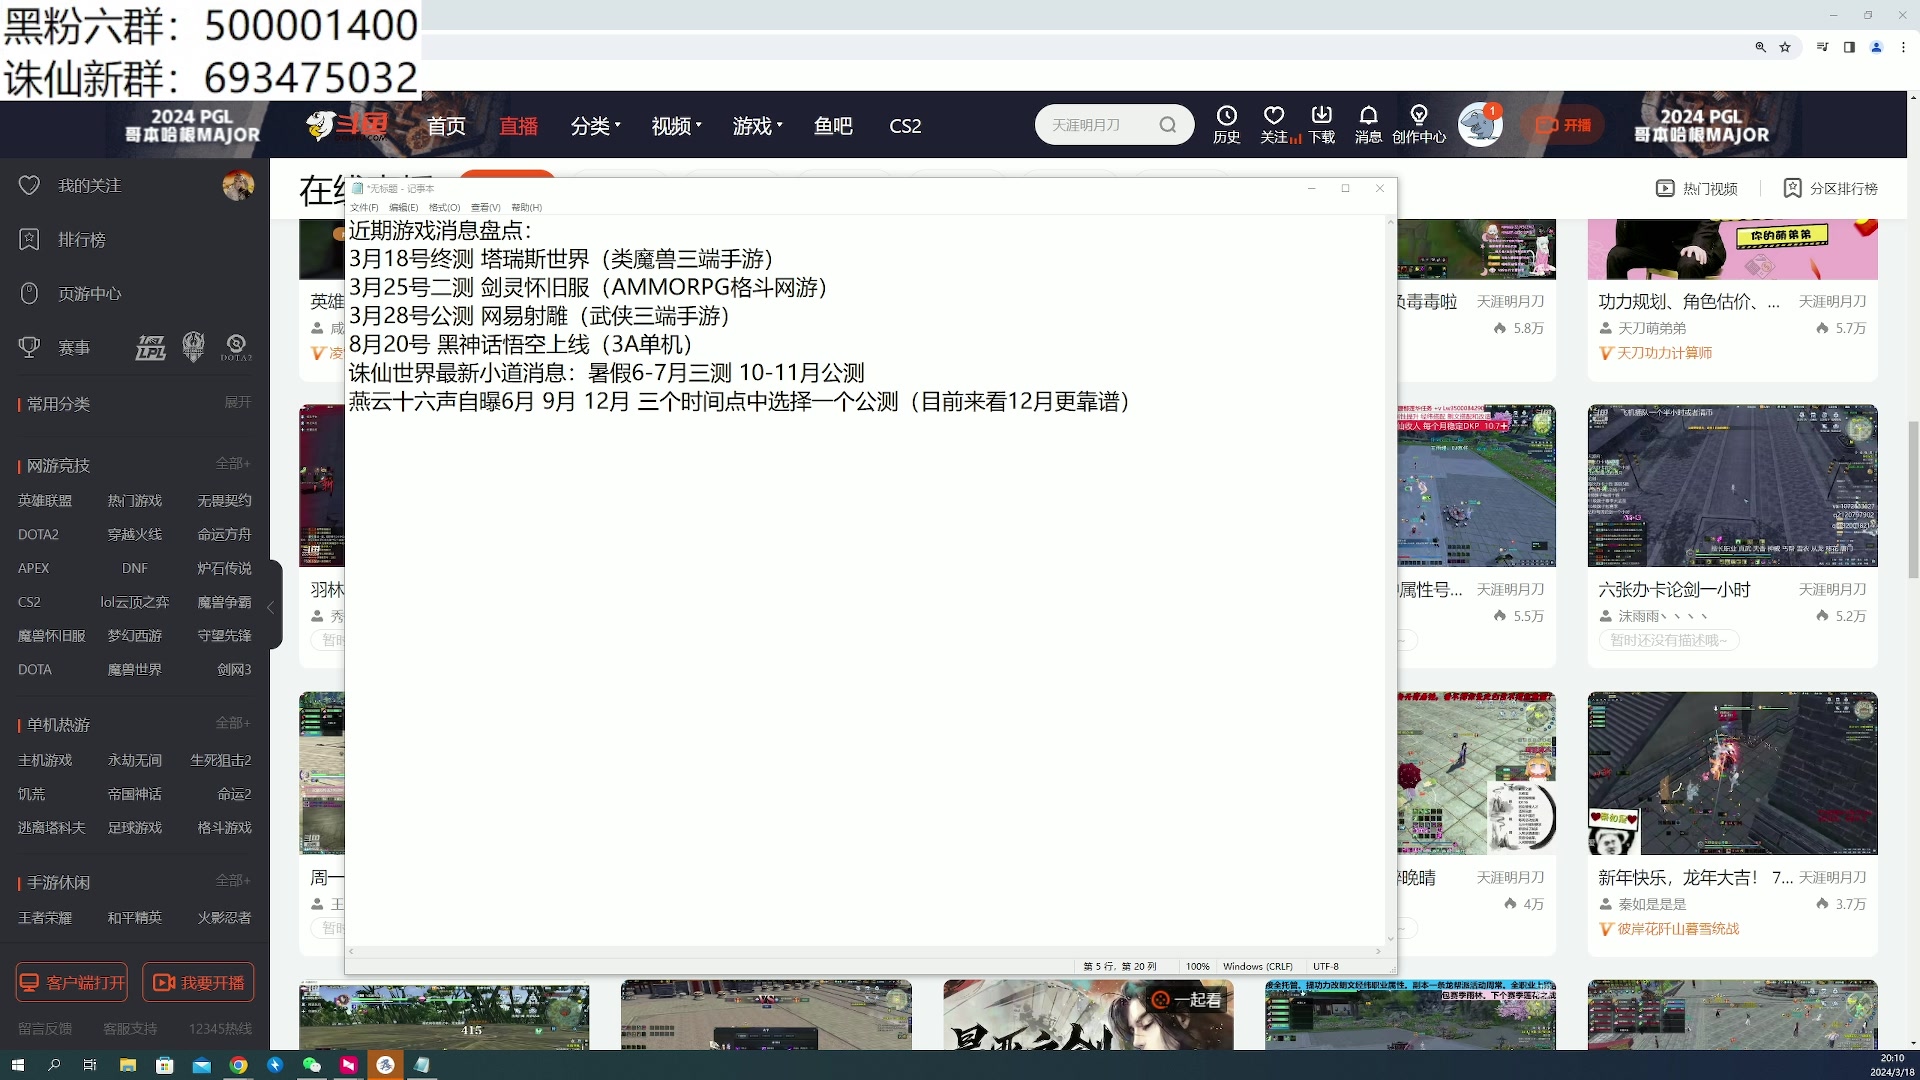Click the 斗鱼 site logo
Image resolution: width=1920 pixels, height=1080 pixels.
click(345, 125)
